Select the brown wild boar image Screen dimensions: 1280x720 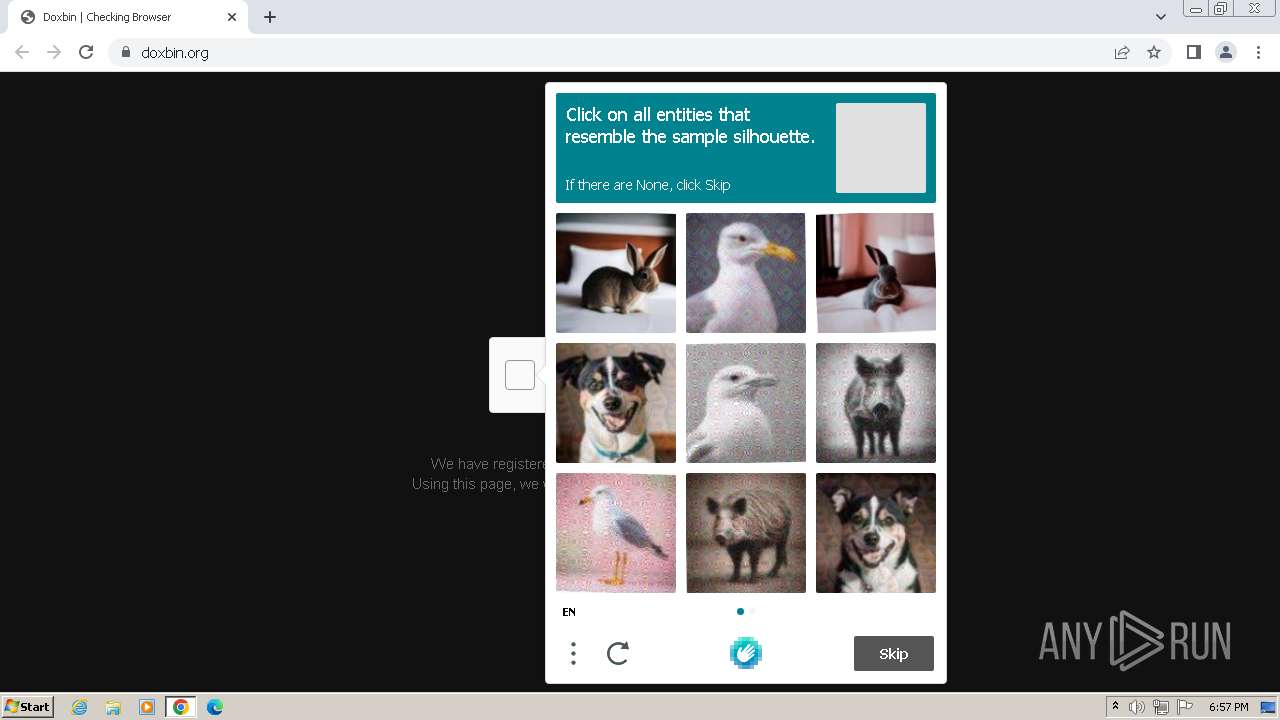(746, 533)
